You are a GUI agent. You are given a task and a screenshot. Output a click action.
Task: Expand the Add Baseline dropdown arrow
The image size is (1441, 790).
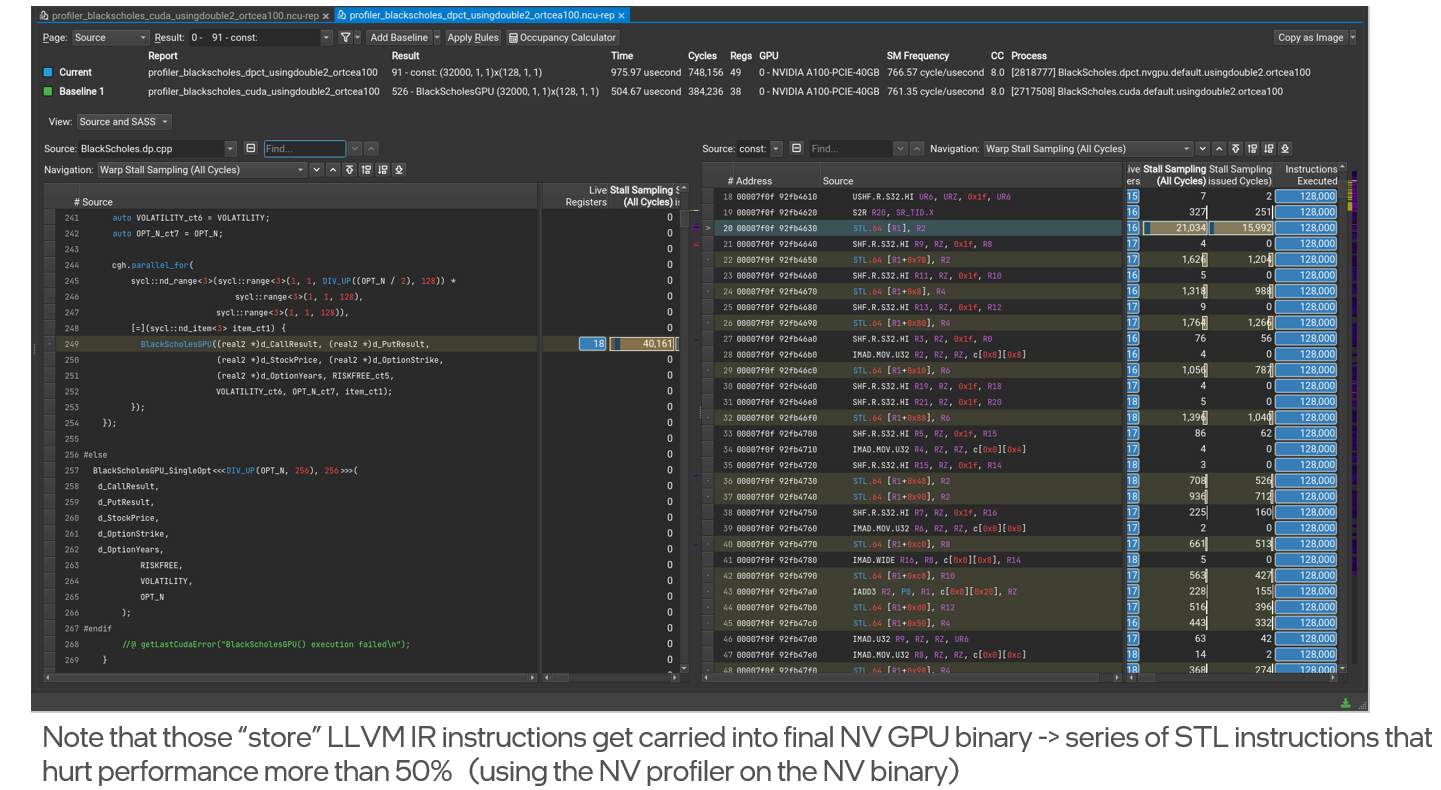[437, 38]
